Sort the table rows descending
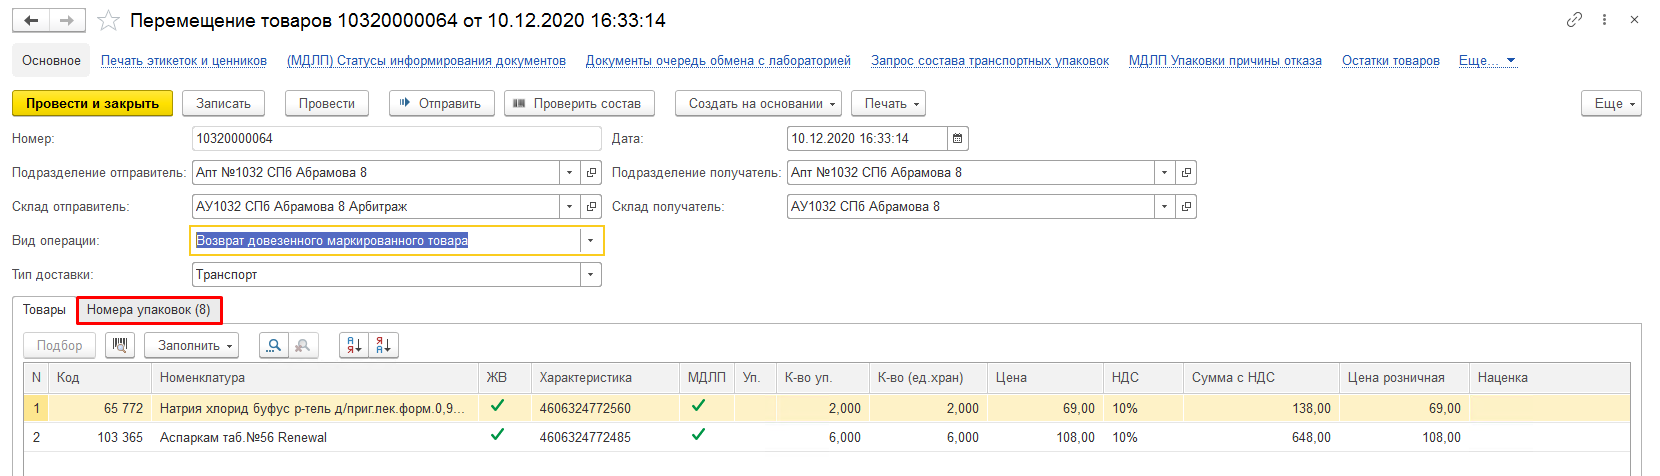The width and height of the screenshot is (1660, 476). click(384, 345)
